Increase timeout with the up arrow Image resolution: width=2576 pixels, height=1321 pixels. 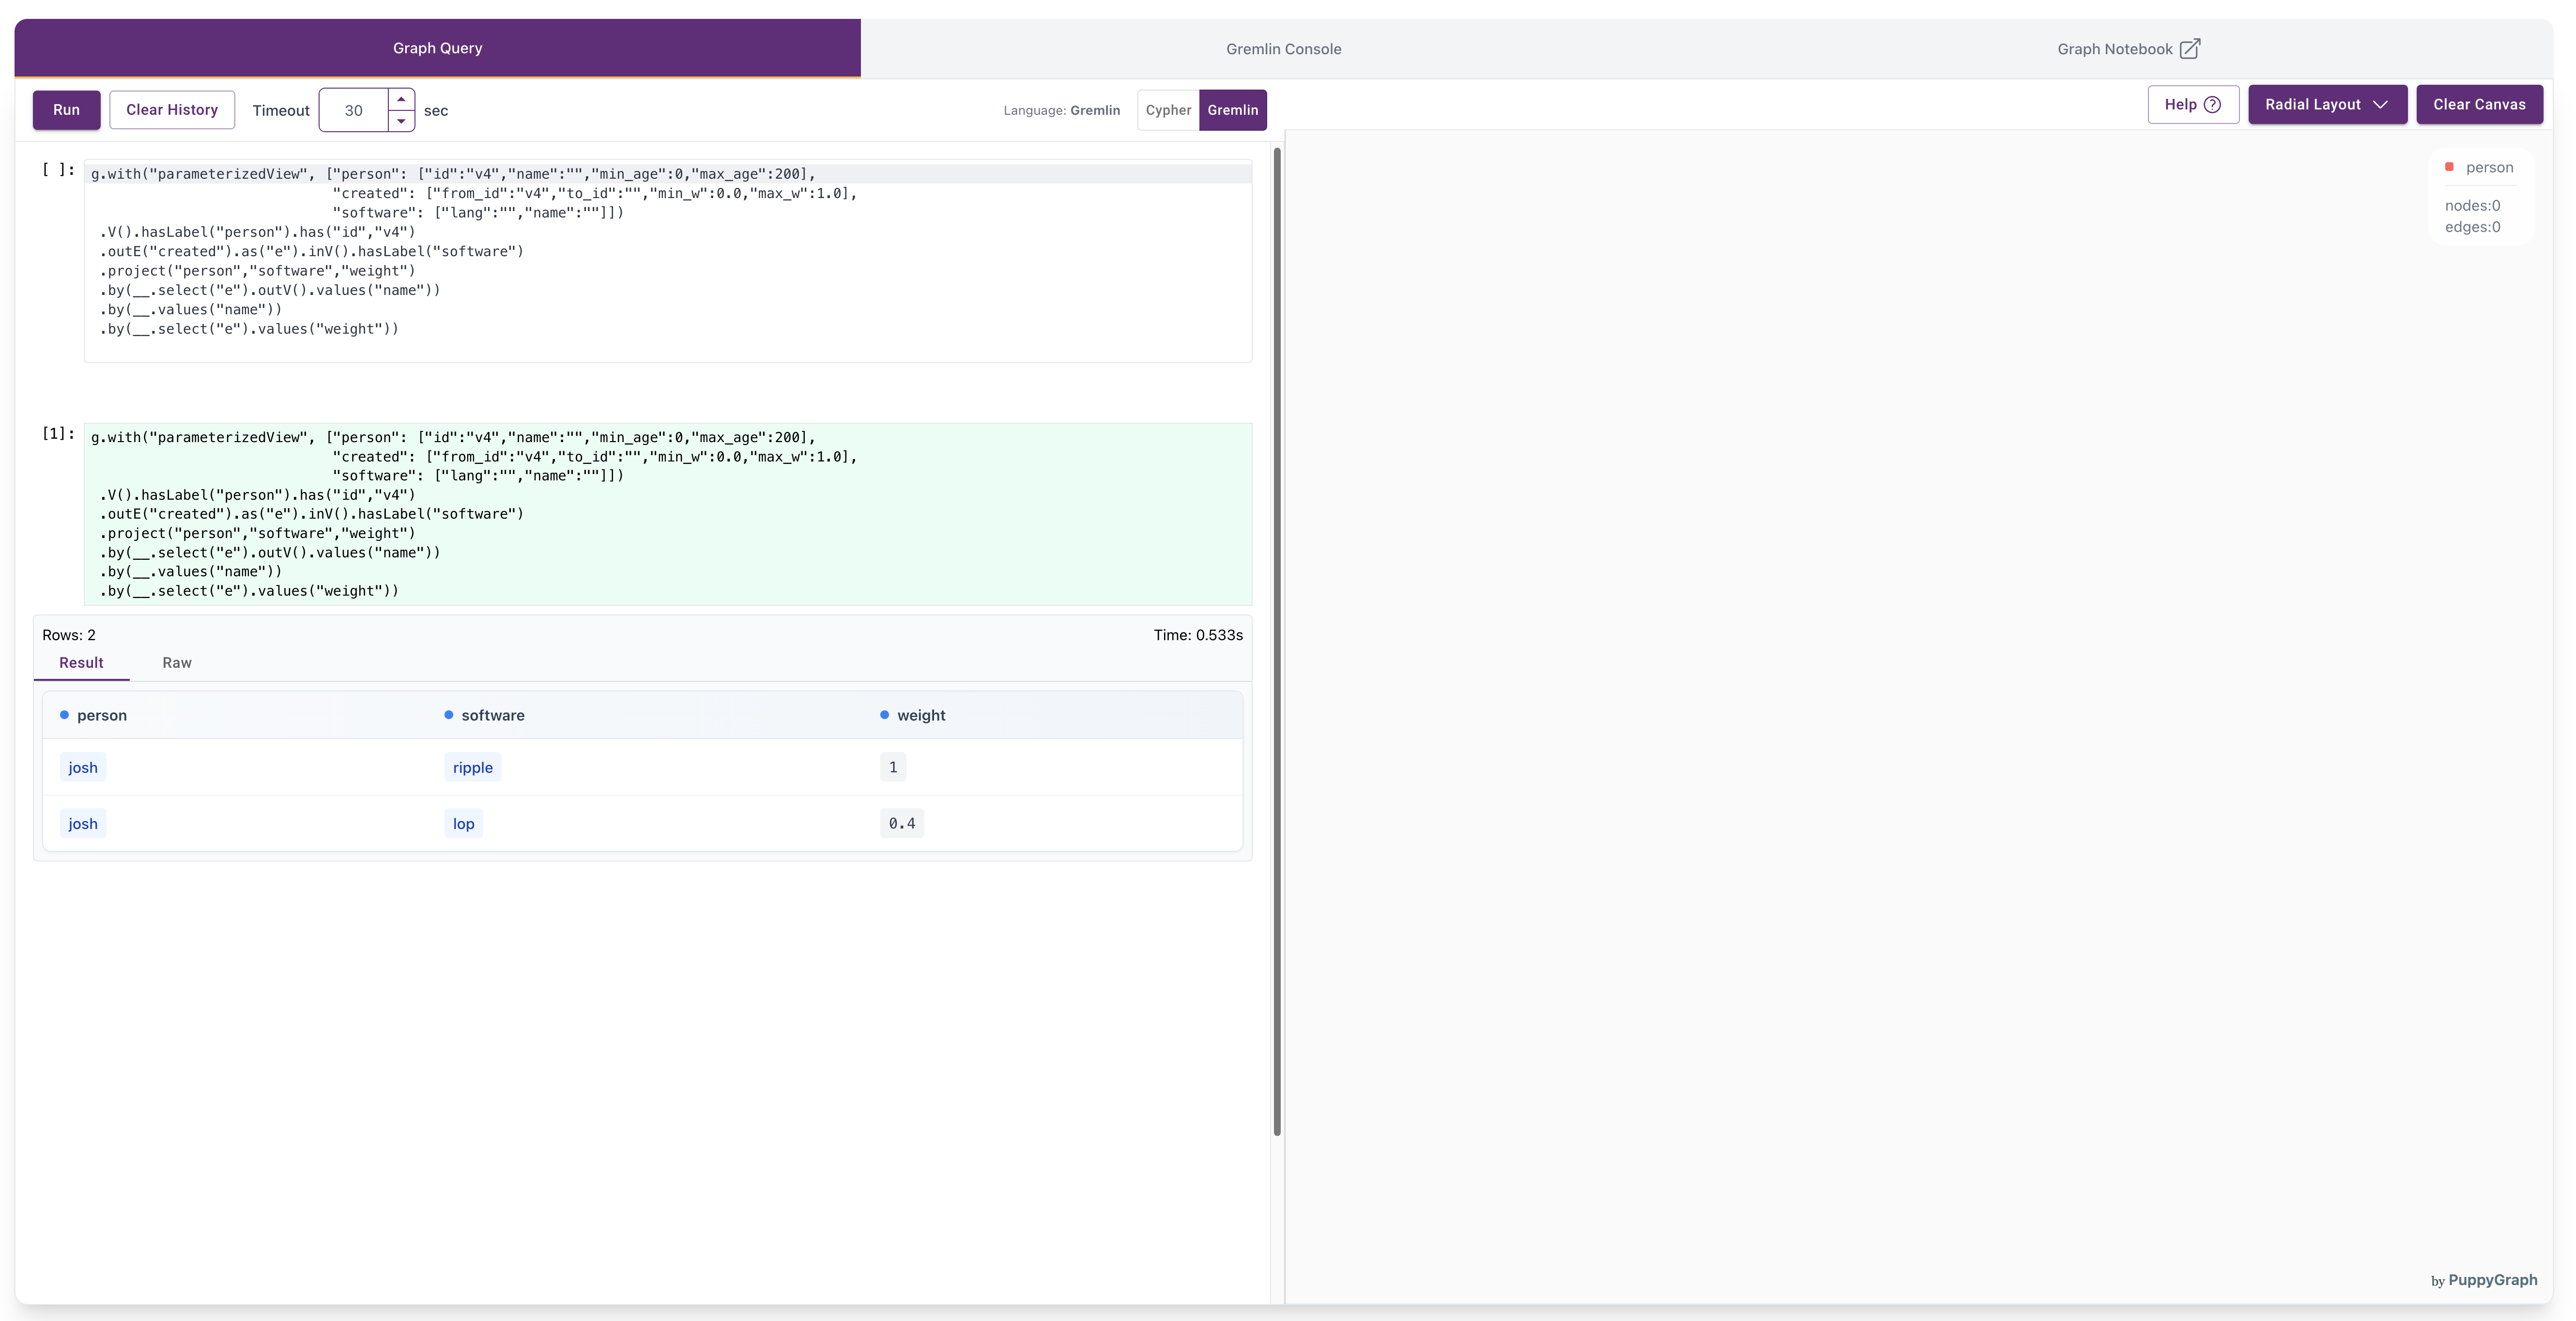[x=401, y=99]
